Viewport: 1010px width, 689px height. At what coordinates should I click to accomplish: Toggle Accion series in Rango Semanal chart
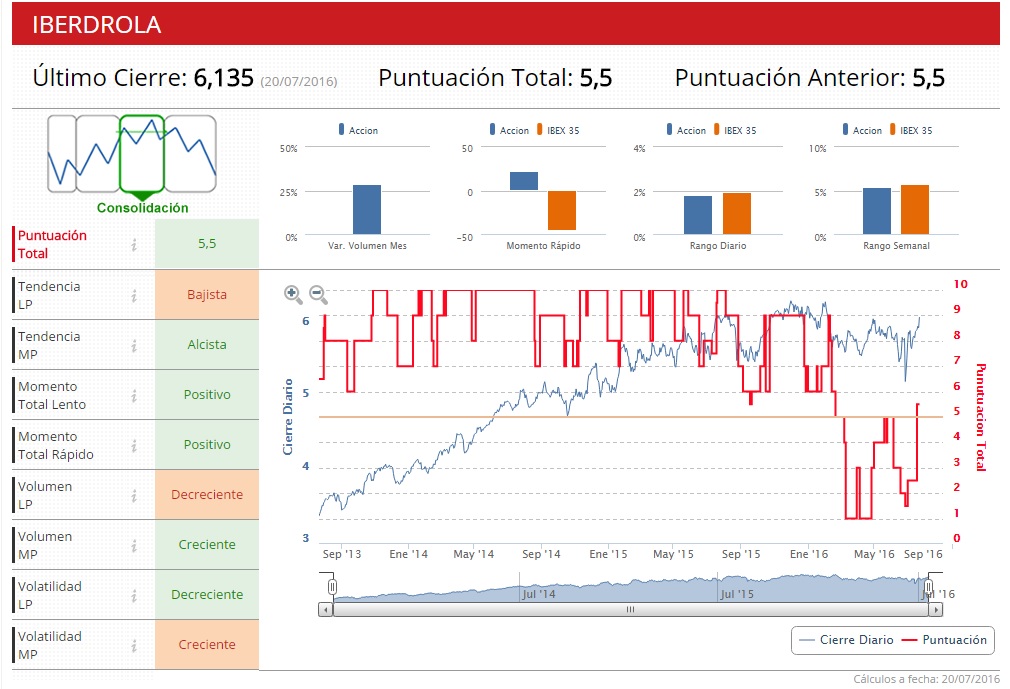862,130
